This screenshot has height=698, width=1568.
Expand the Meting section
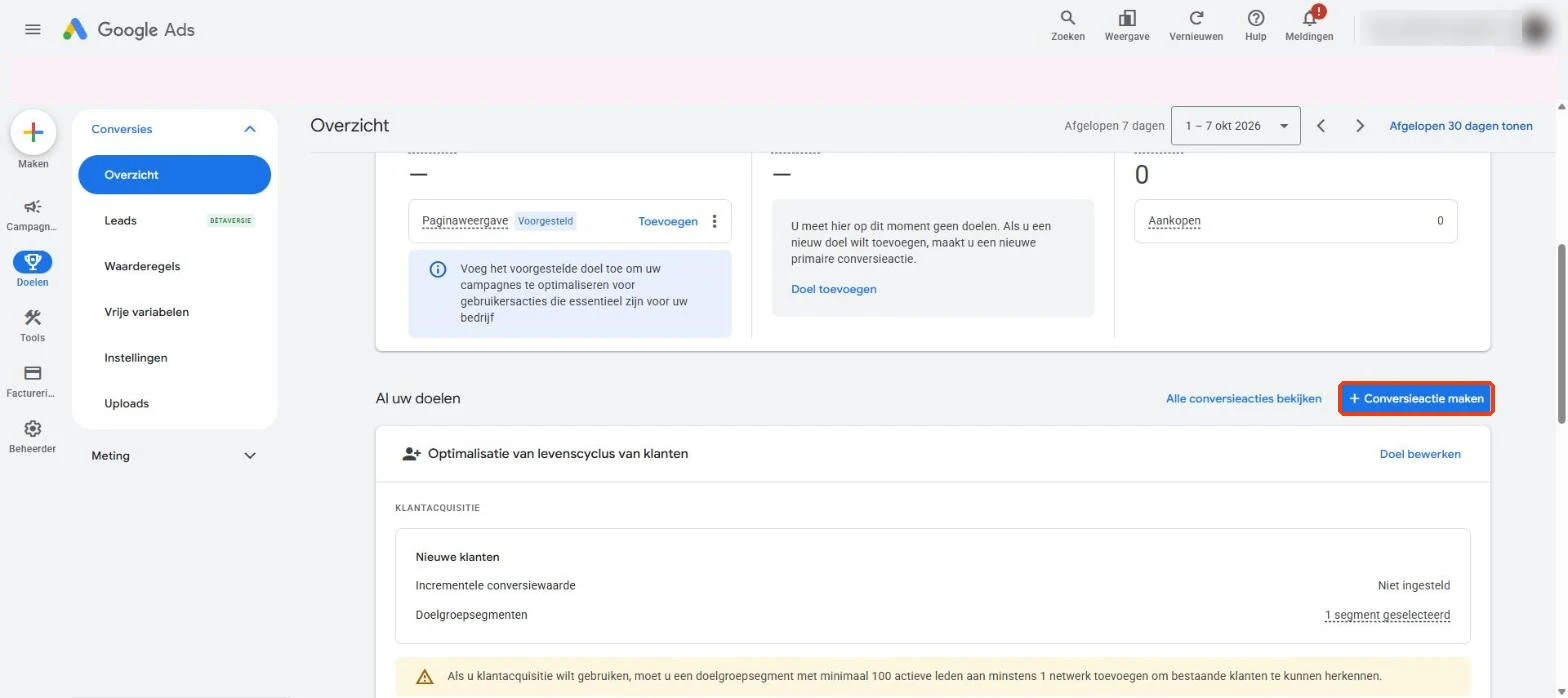click(x=250, y=456)
